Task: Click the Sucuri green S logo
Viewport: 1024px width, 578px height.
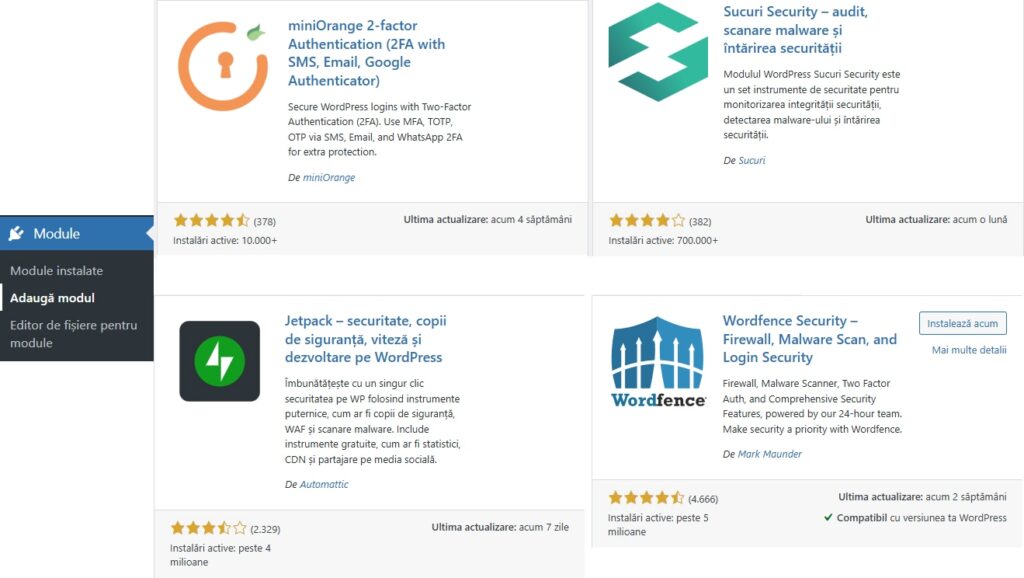Action: tap(658, 52)
